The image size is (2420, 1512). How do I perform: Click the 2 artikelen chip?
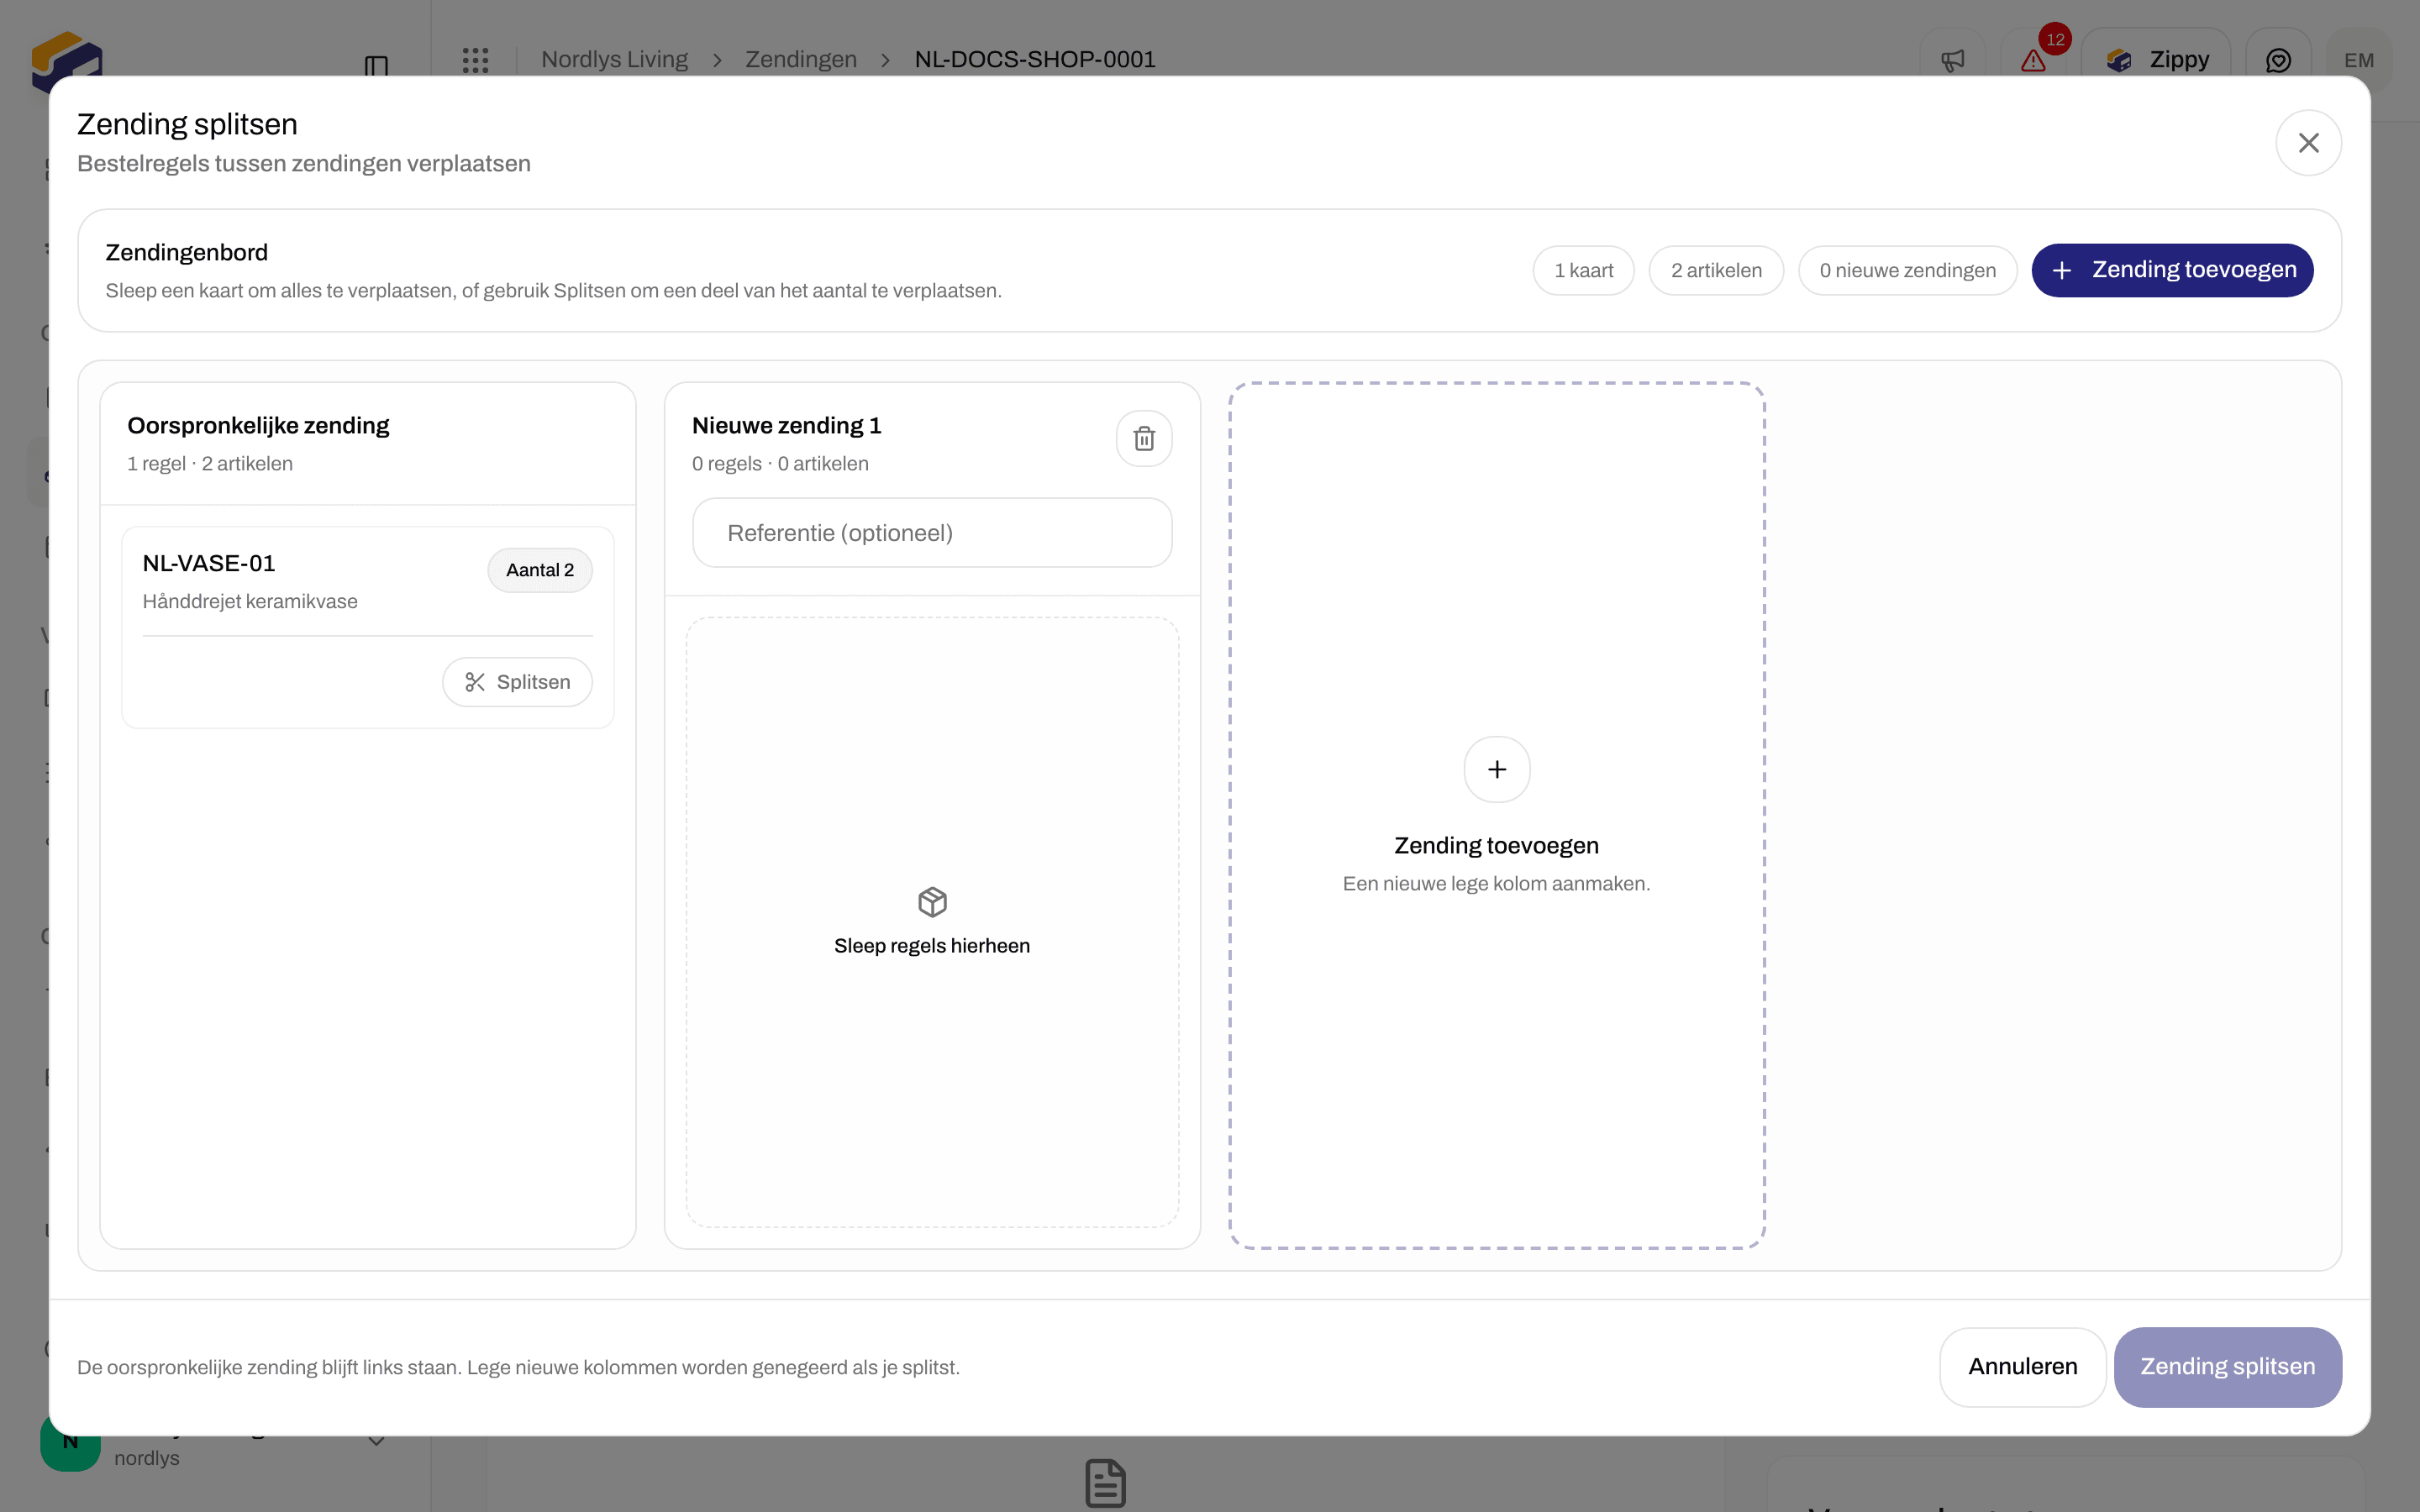pos(1716,270)
